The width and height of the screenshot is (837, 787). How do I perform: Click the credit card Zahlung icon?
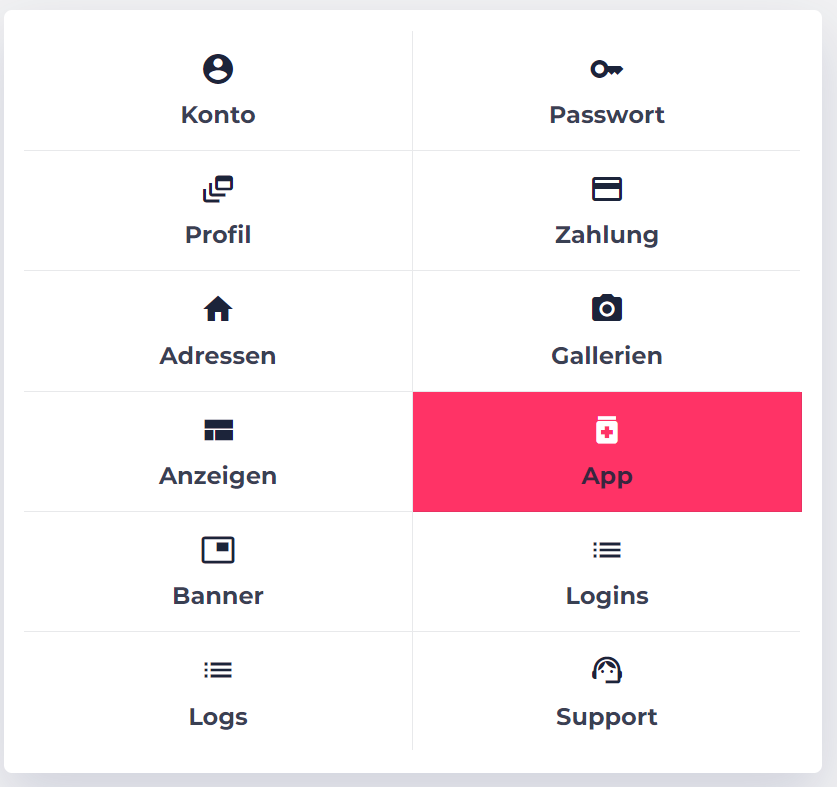tap(606, 189)
